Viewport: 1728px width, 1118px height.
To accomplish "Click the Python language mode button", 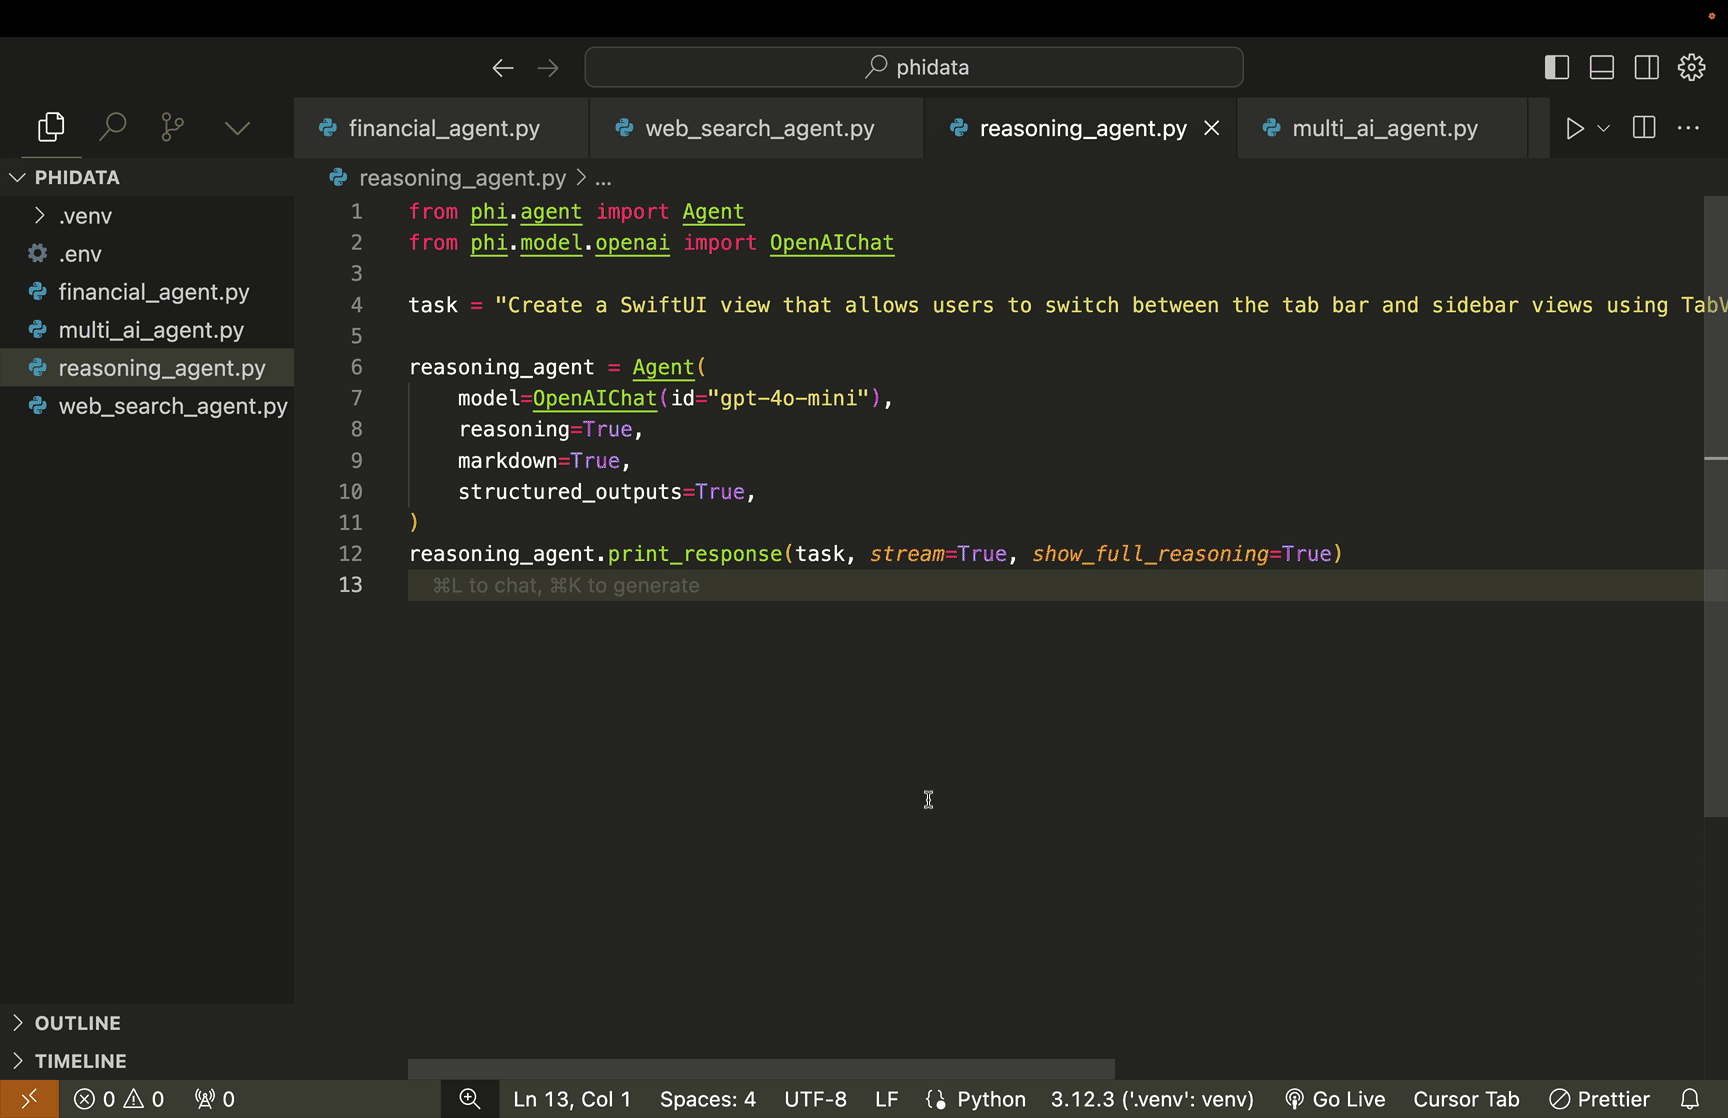I will click(990, 1099).
